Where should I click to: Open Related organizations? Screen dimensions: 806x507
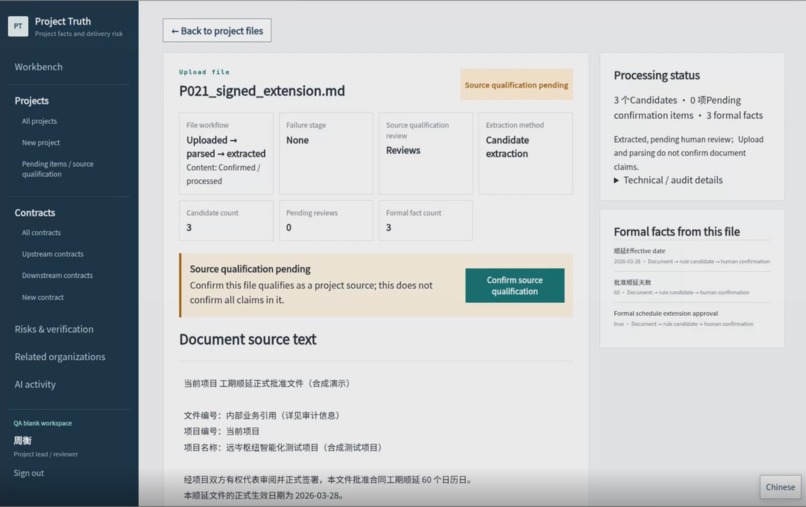pyautogui.click(x=60, y=357)
